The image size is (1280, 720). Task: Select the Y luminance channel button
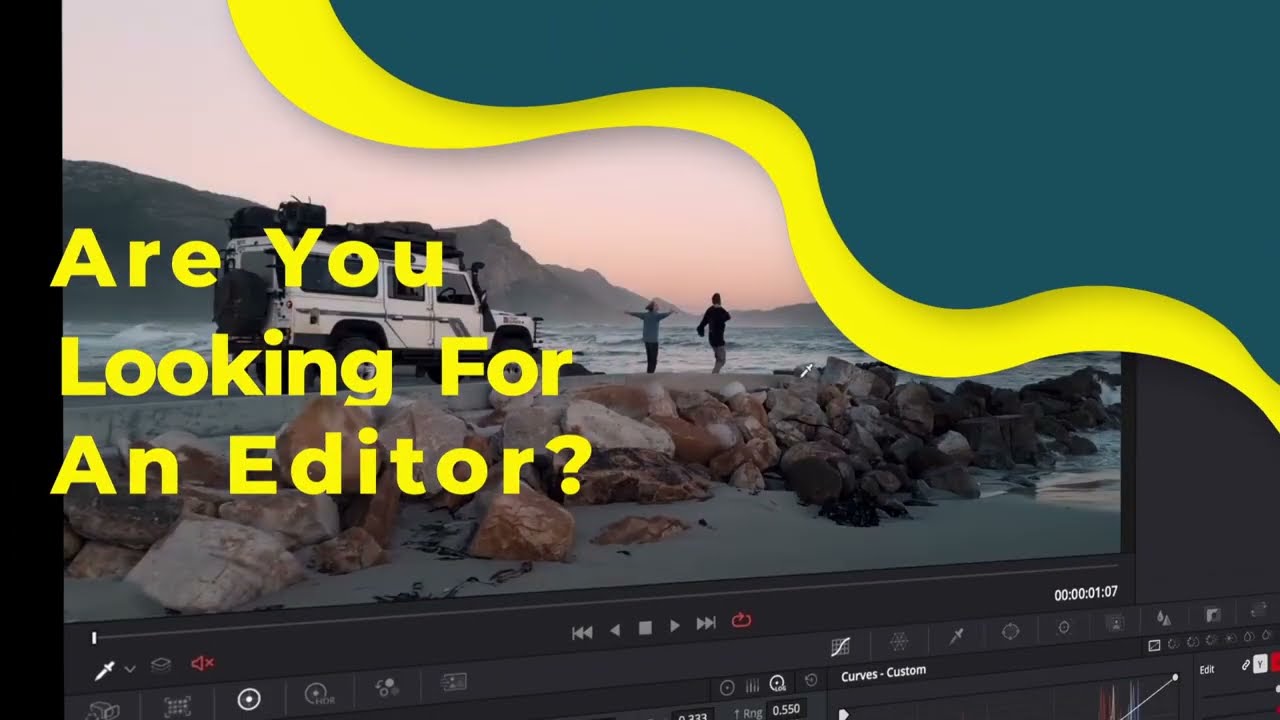click(1260, 663)
